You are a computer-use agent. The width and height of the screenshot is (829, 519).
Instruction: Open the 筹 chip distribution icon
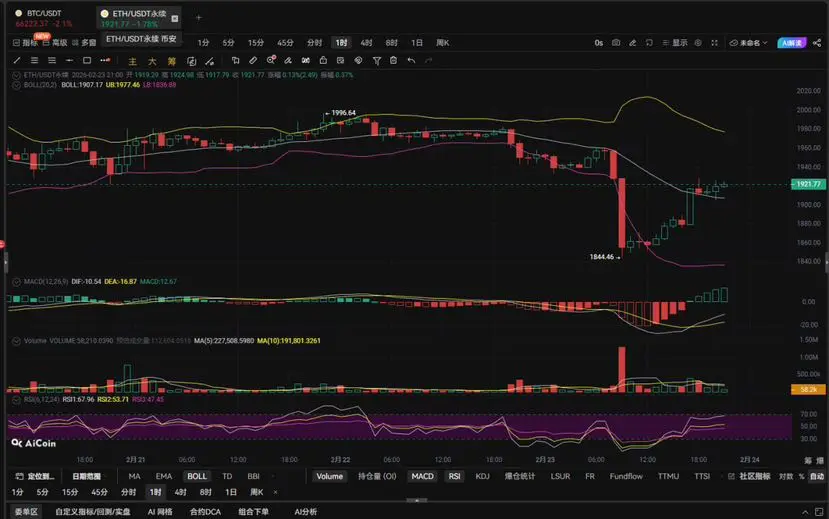coord(171,61)
